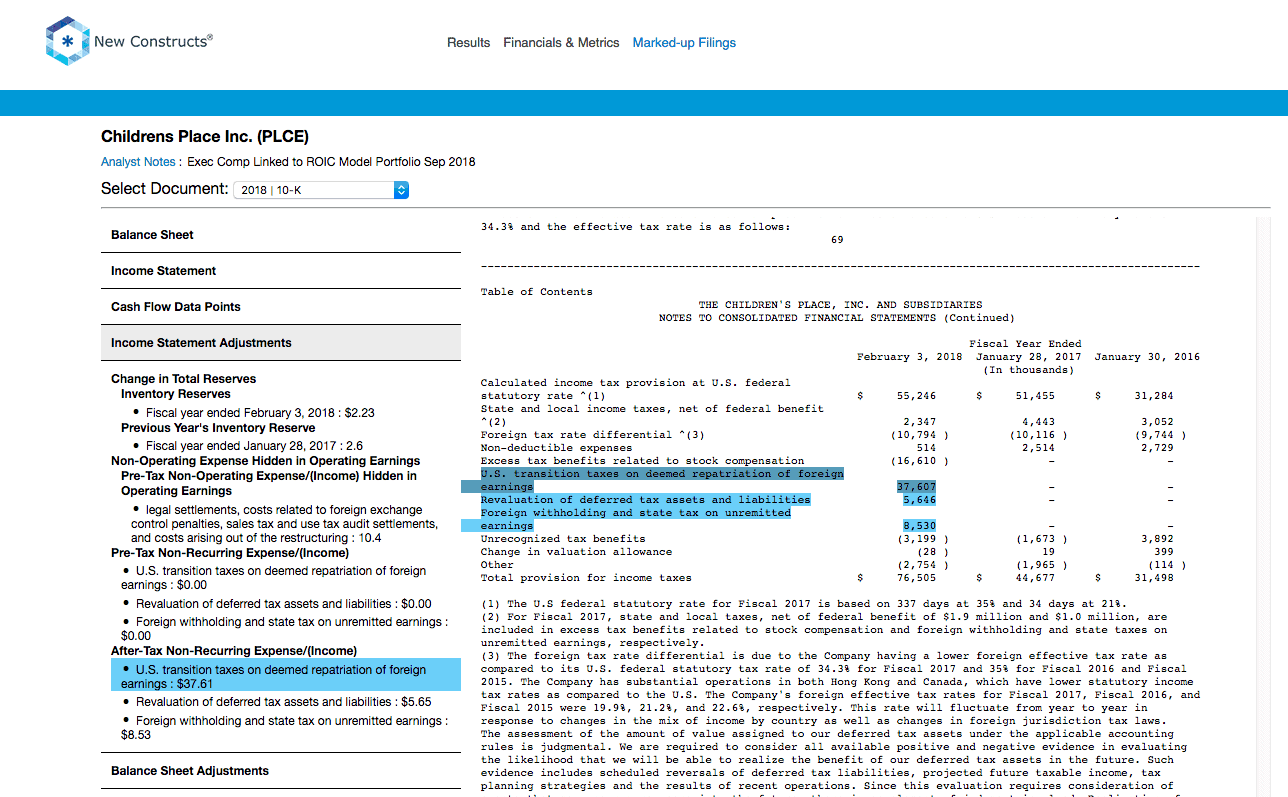Select after-tax Foreign withholding item : $8.53
This screenshot has width=1288, height=797.
(x=284, y=727)
